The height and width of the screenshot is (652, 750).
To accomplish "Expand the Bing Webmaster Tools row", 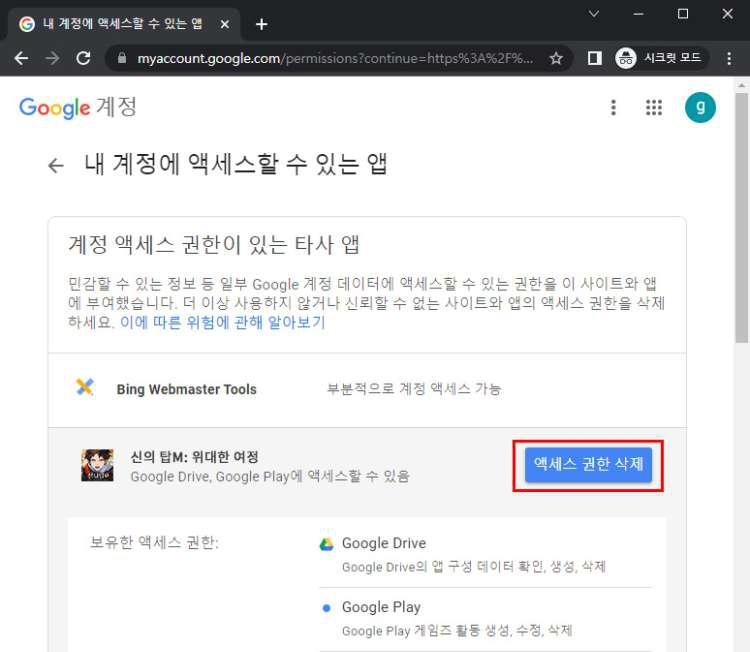I will coord(367,390).
